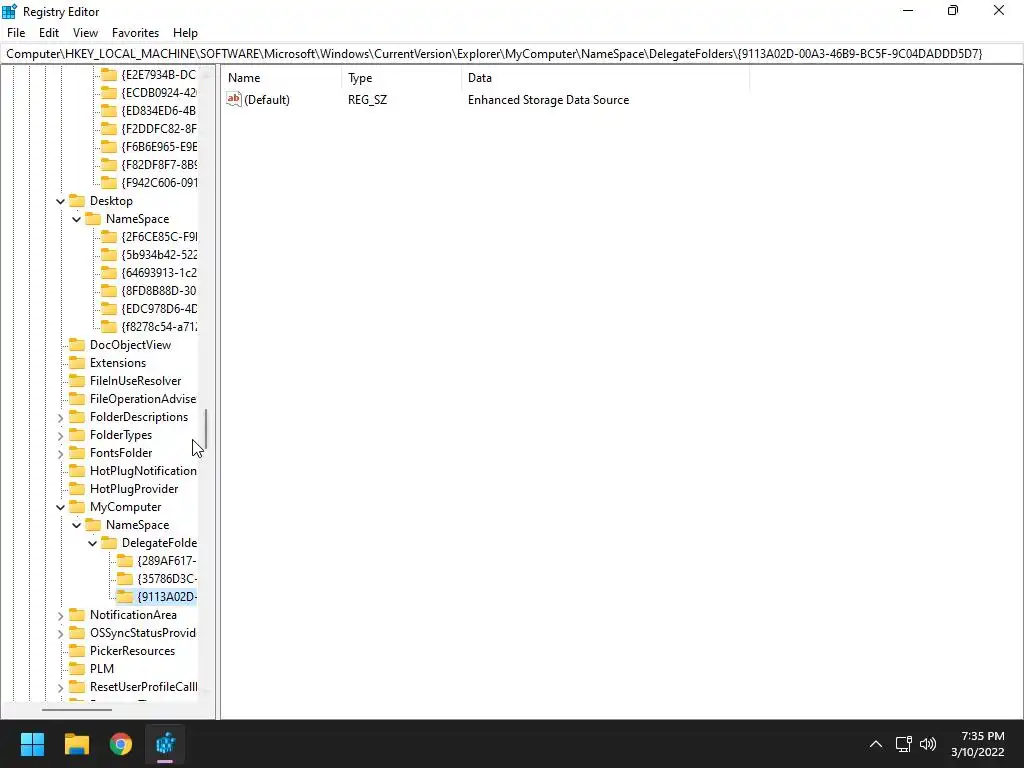Viewport: 1024px width, 768px height.
Task: Open the Windows Start menu
Action: point(32,744)
